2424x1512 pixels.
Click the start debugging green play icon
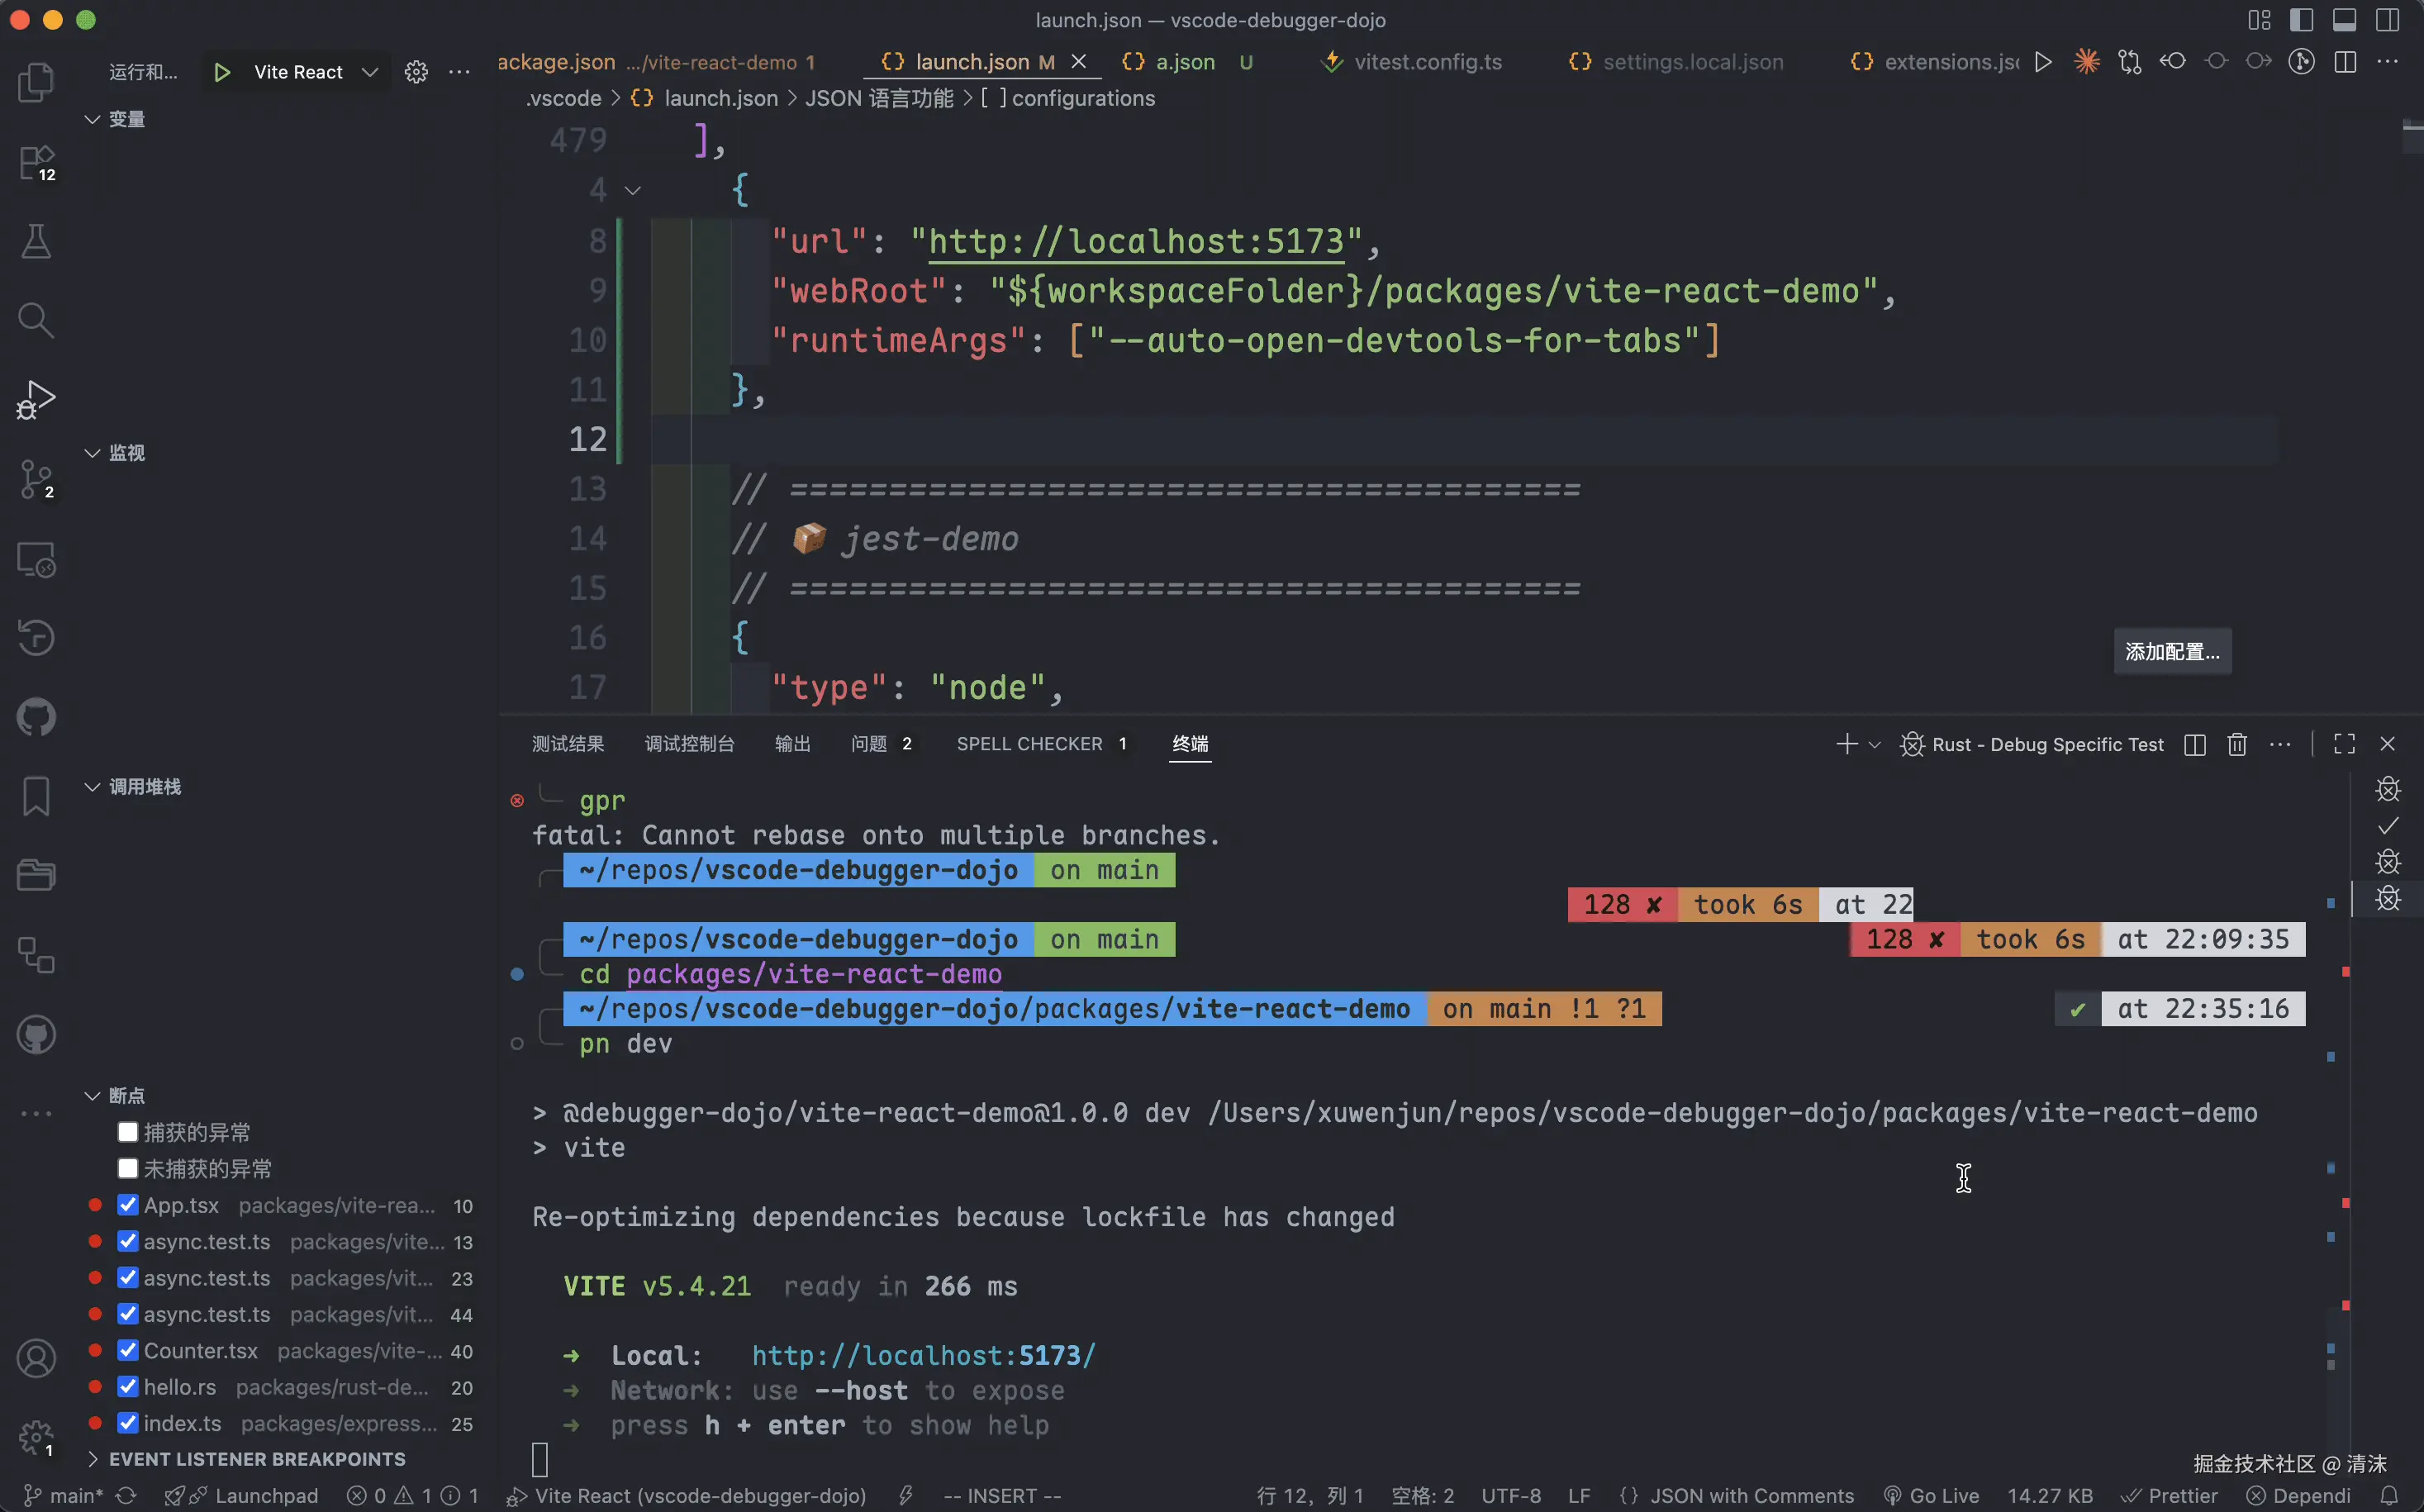point(222,72)
